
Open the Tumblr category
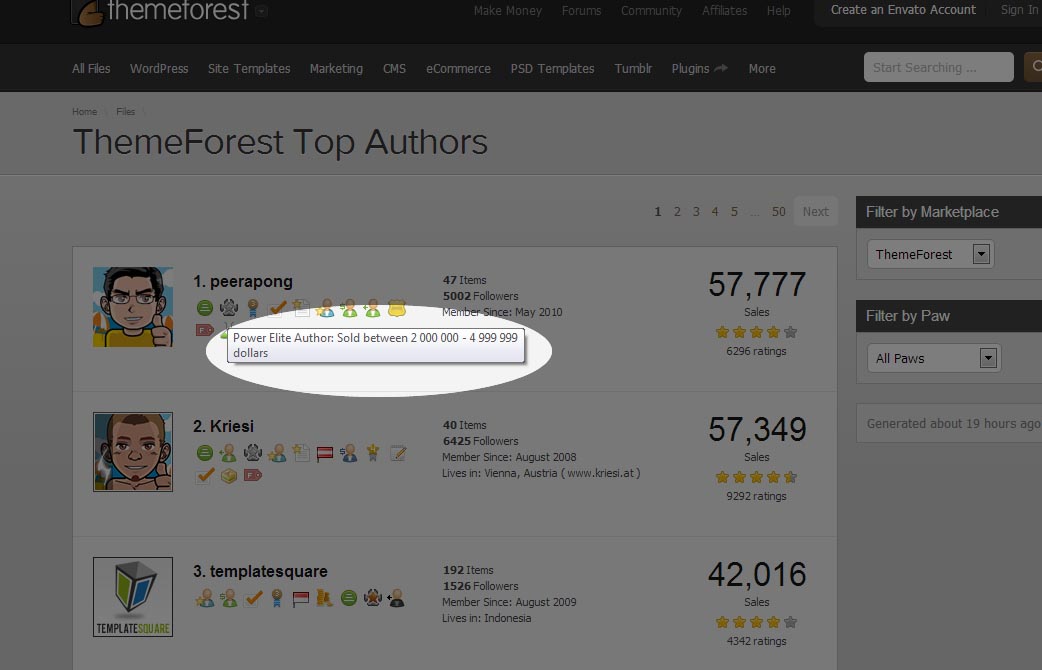(633, 68)
